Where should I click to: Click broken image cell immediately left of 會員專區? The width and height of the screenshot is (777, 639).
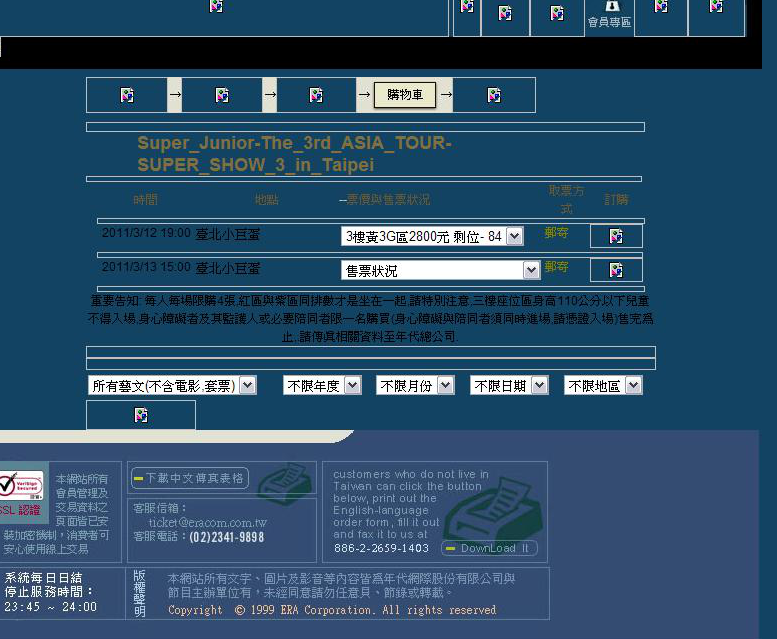(557, 16)
